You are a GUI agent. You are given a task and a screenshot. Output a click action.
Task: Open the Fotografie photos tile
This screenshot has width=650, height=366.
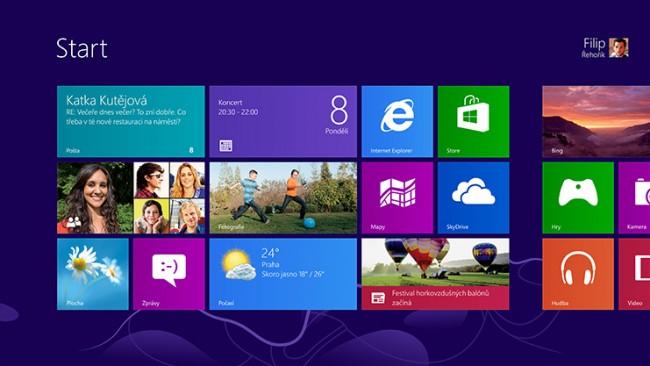283,198
